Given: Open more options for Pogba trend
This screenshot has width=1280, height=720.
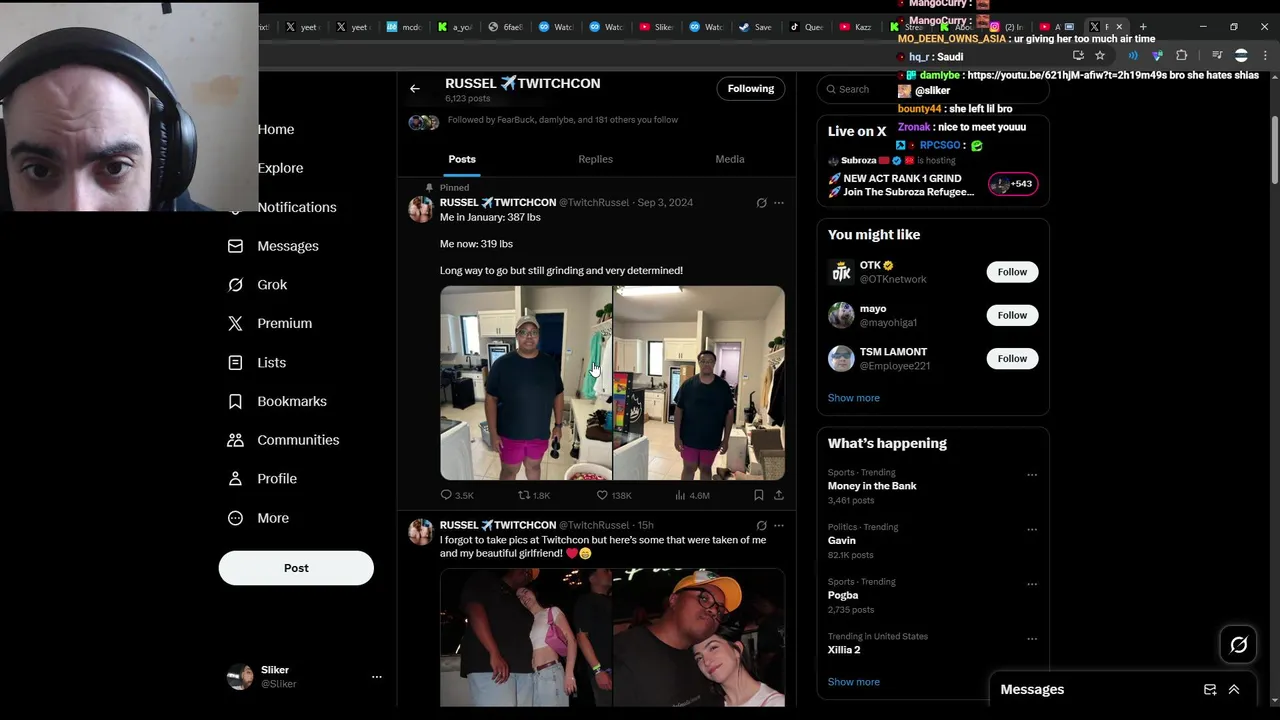Looking at the screenshot, I should point(1032,584).
